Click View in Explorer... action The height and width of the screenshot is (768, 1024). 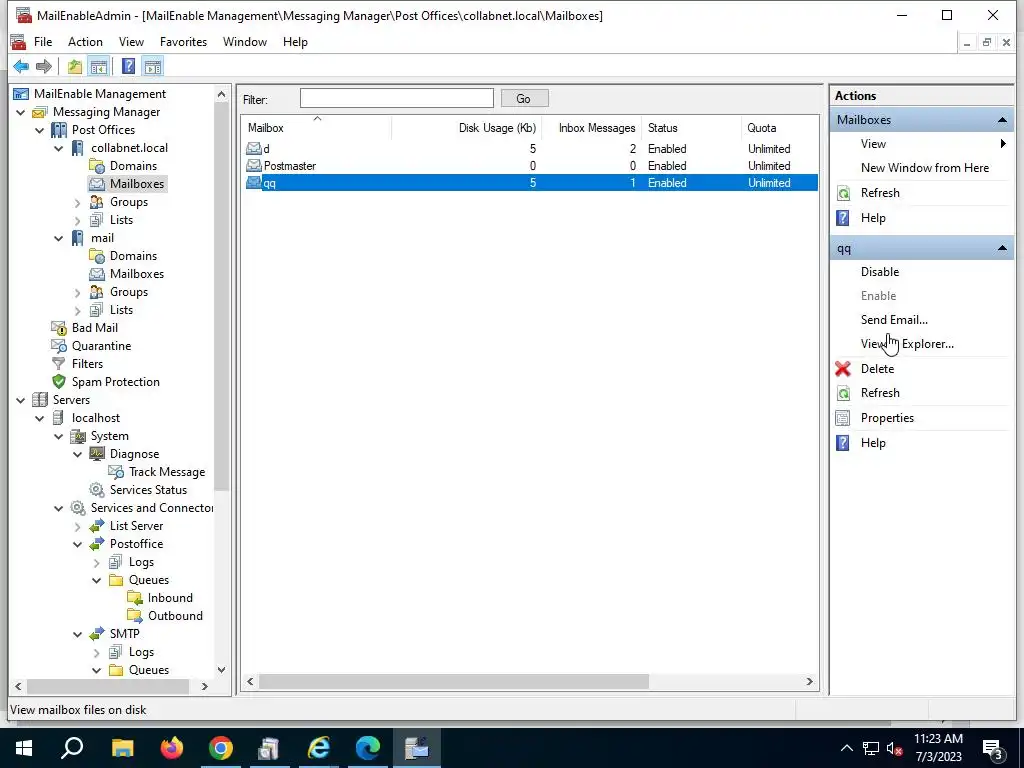907,344
